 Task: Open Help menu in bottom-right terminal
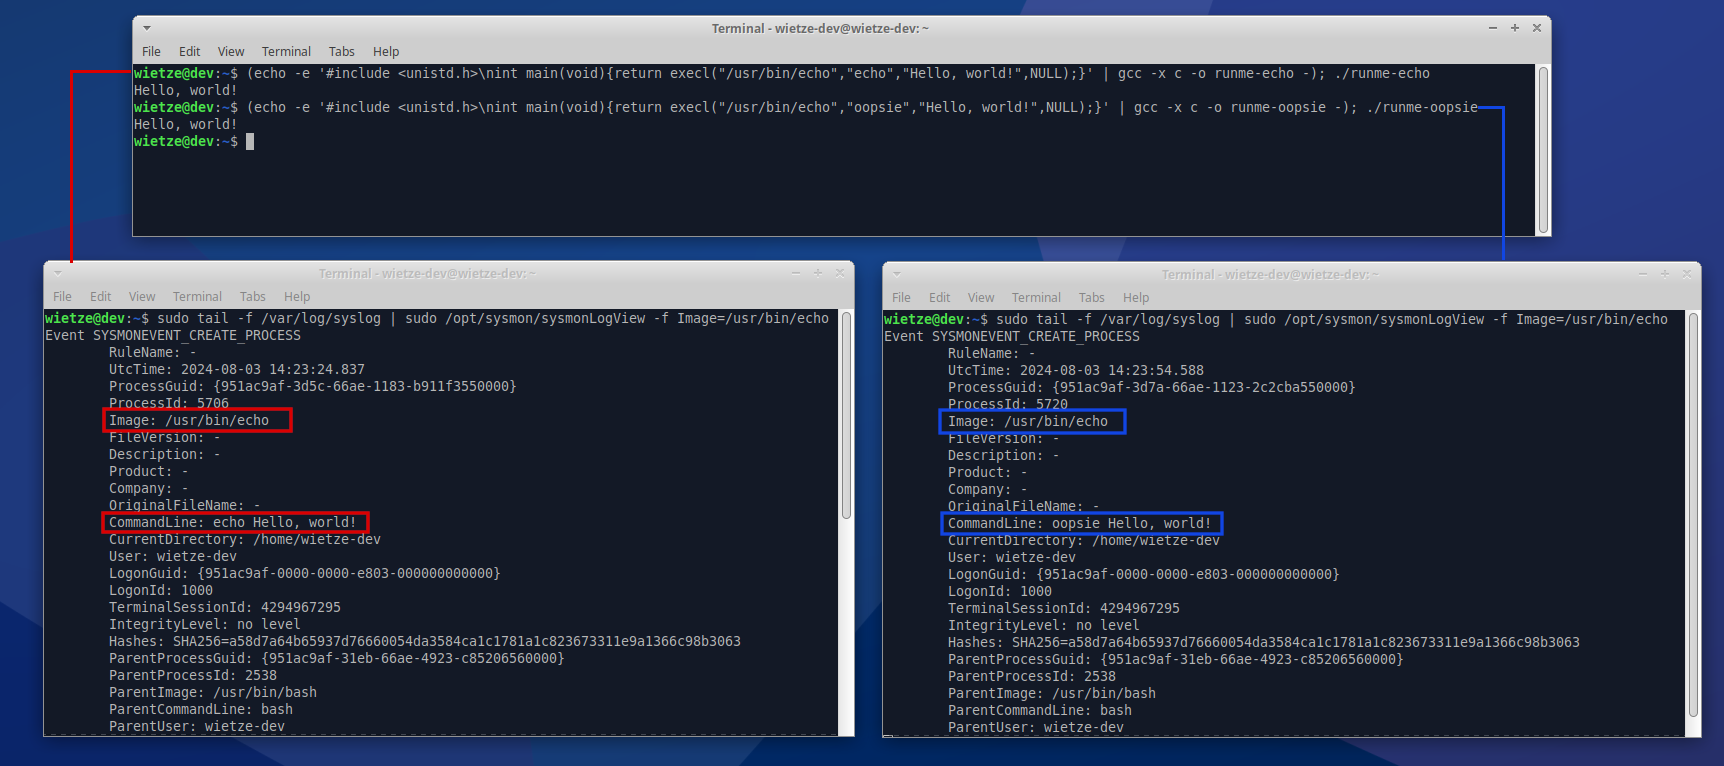point(1136,298)
